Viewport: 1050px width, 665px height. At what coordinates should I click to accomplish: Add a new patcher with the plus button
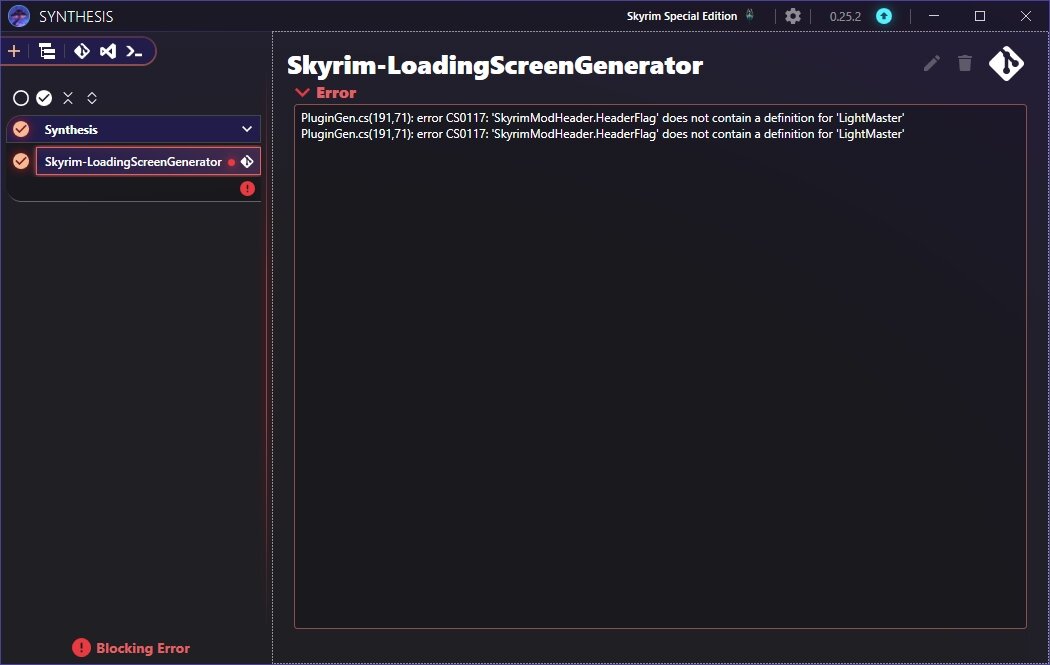click(13, 51)
